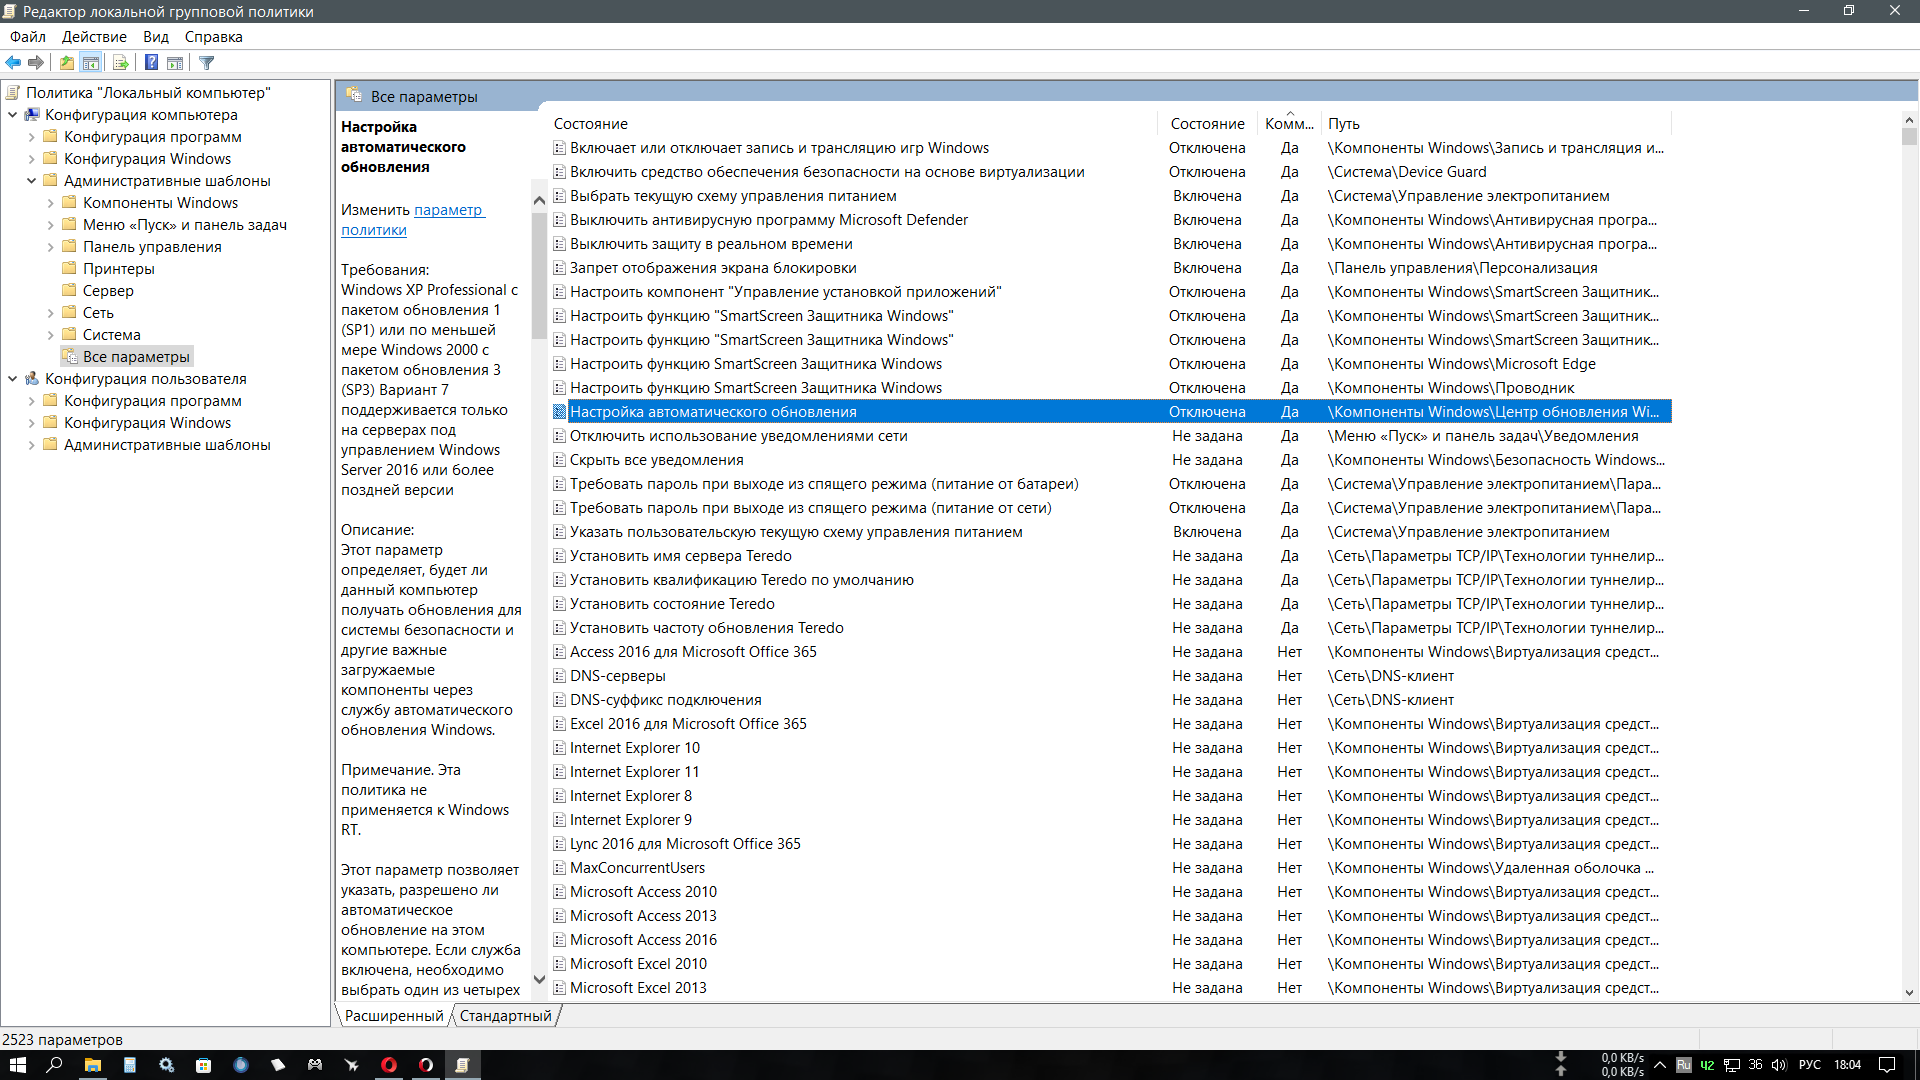Open Opera browser in the taskbar
This screenshot has width=1920, height=1080.
(389, 1065)
